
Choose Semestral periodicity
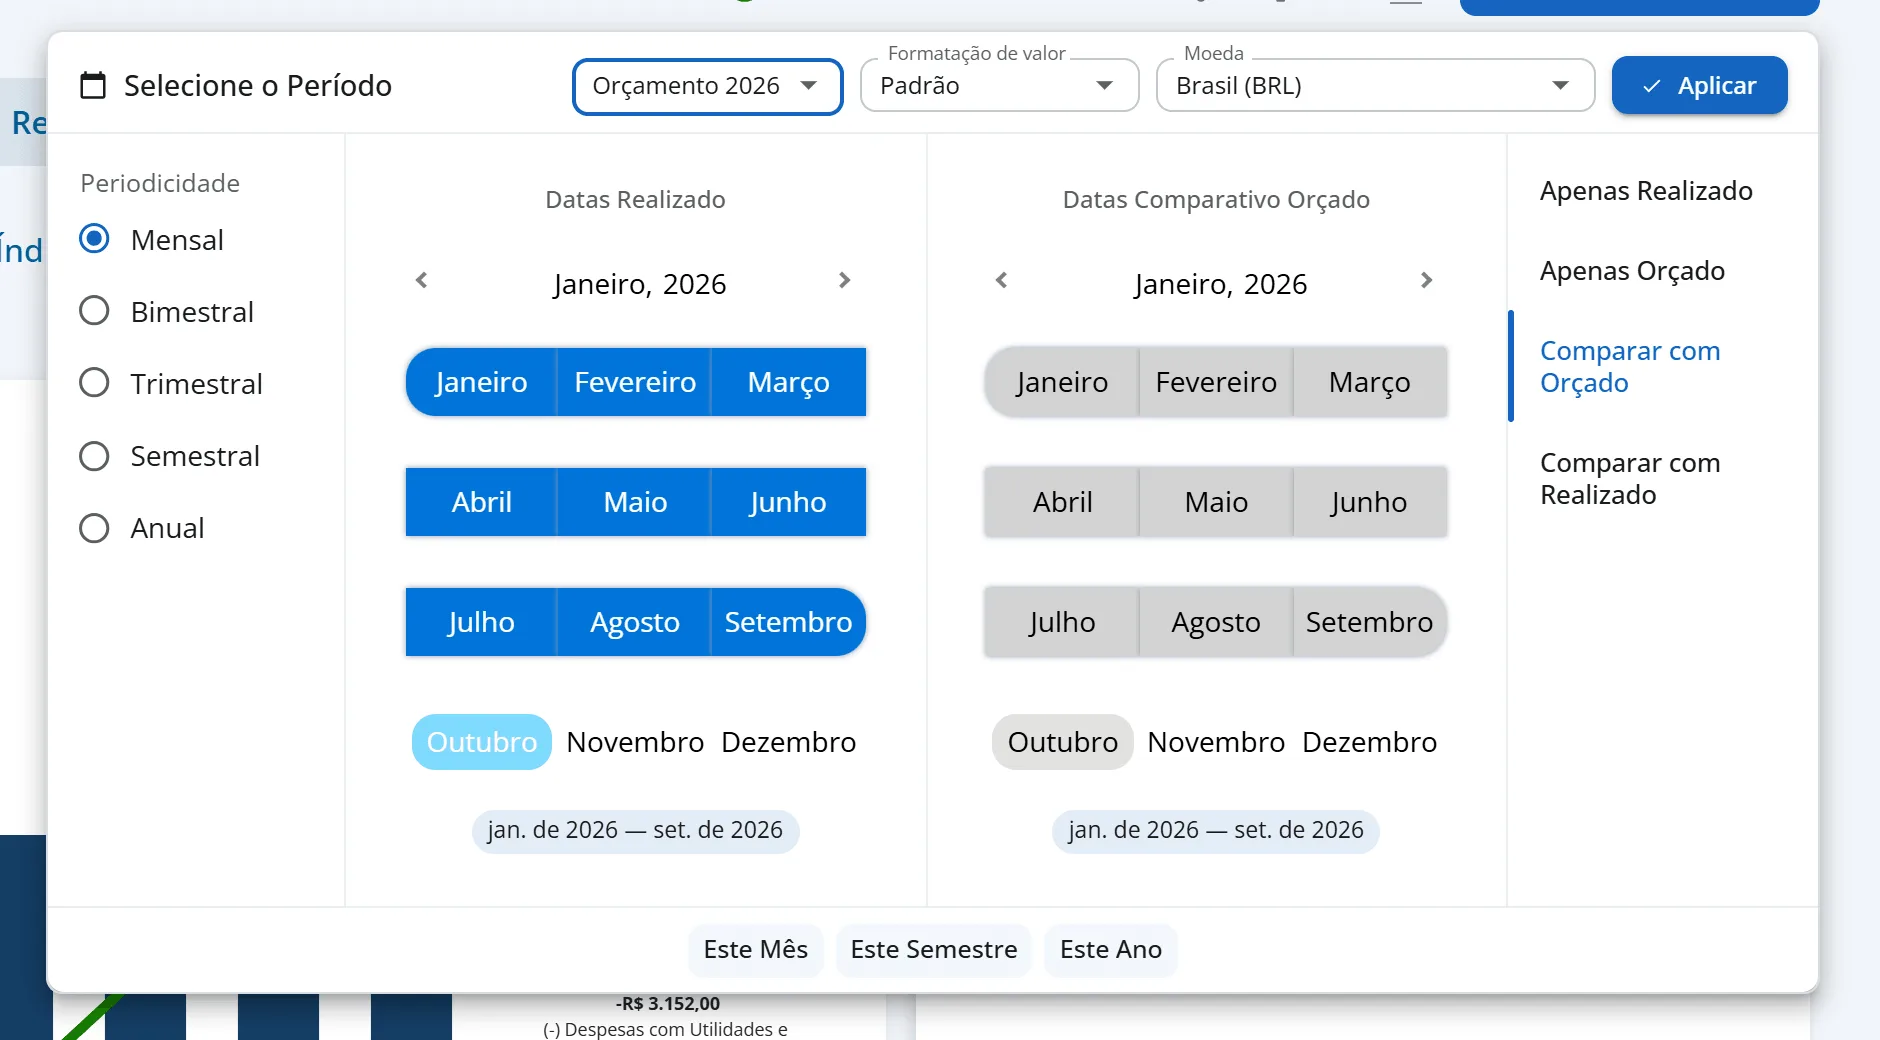(x=94, y=455)
